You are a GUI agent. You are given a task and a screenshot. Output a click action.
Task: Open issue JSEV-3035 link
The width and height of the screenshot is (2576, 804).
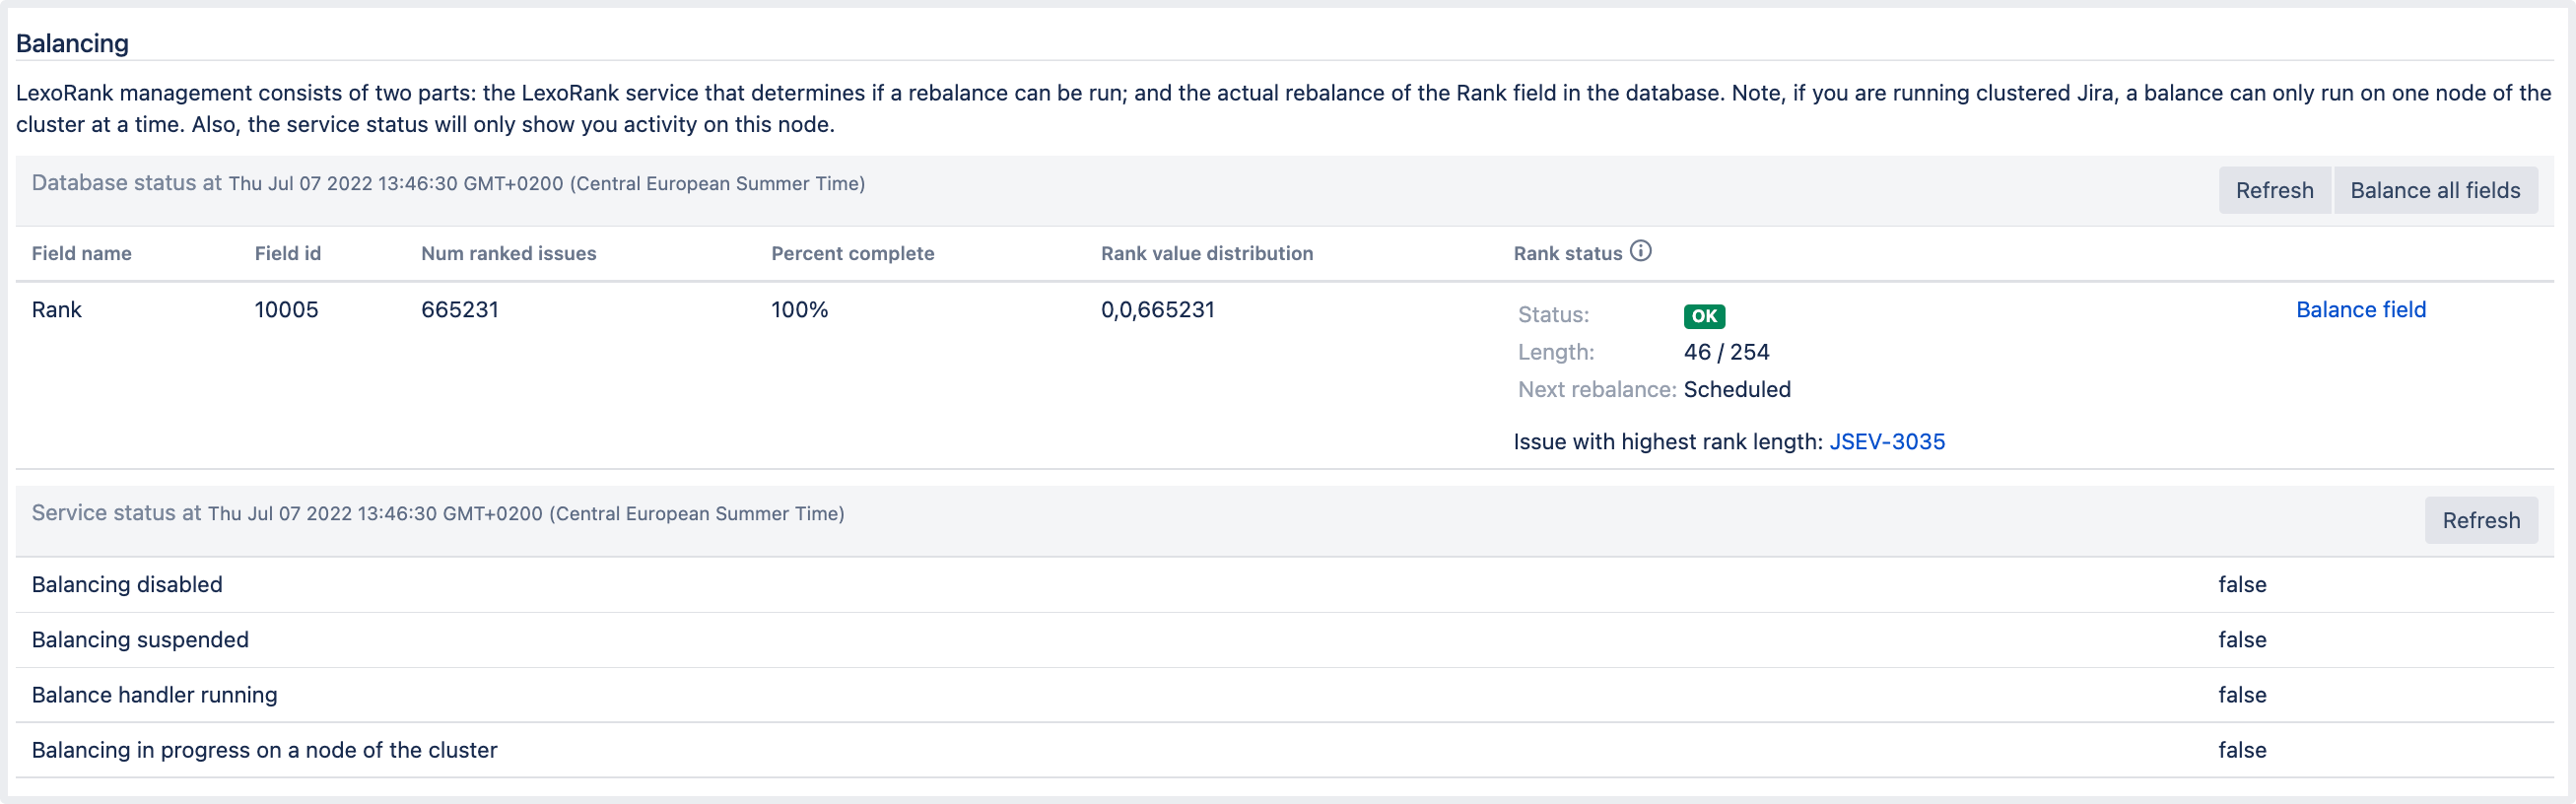click(1886, 441)
